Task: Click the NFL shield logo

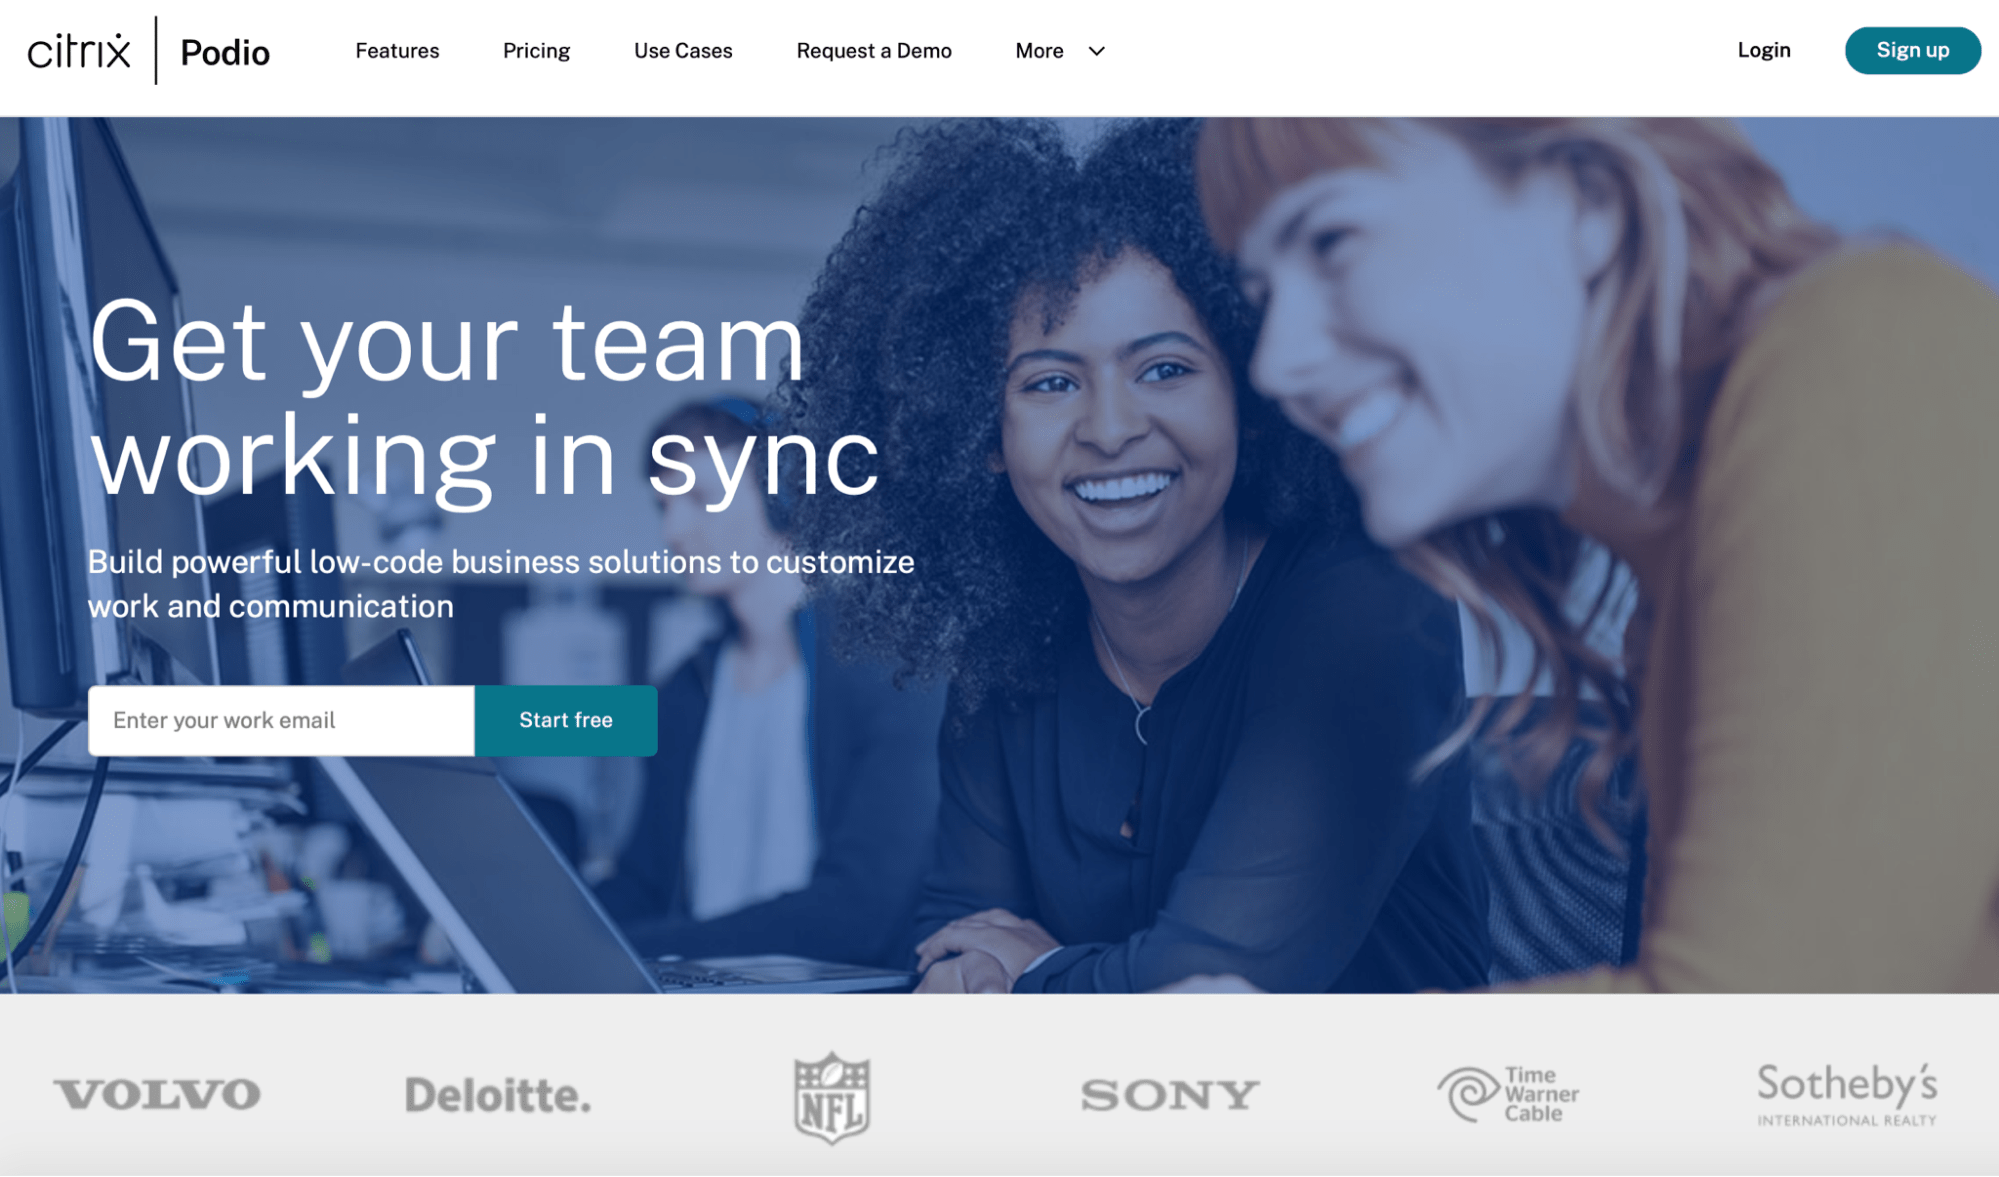Action: tap(832, 1097)
